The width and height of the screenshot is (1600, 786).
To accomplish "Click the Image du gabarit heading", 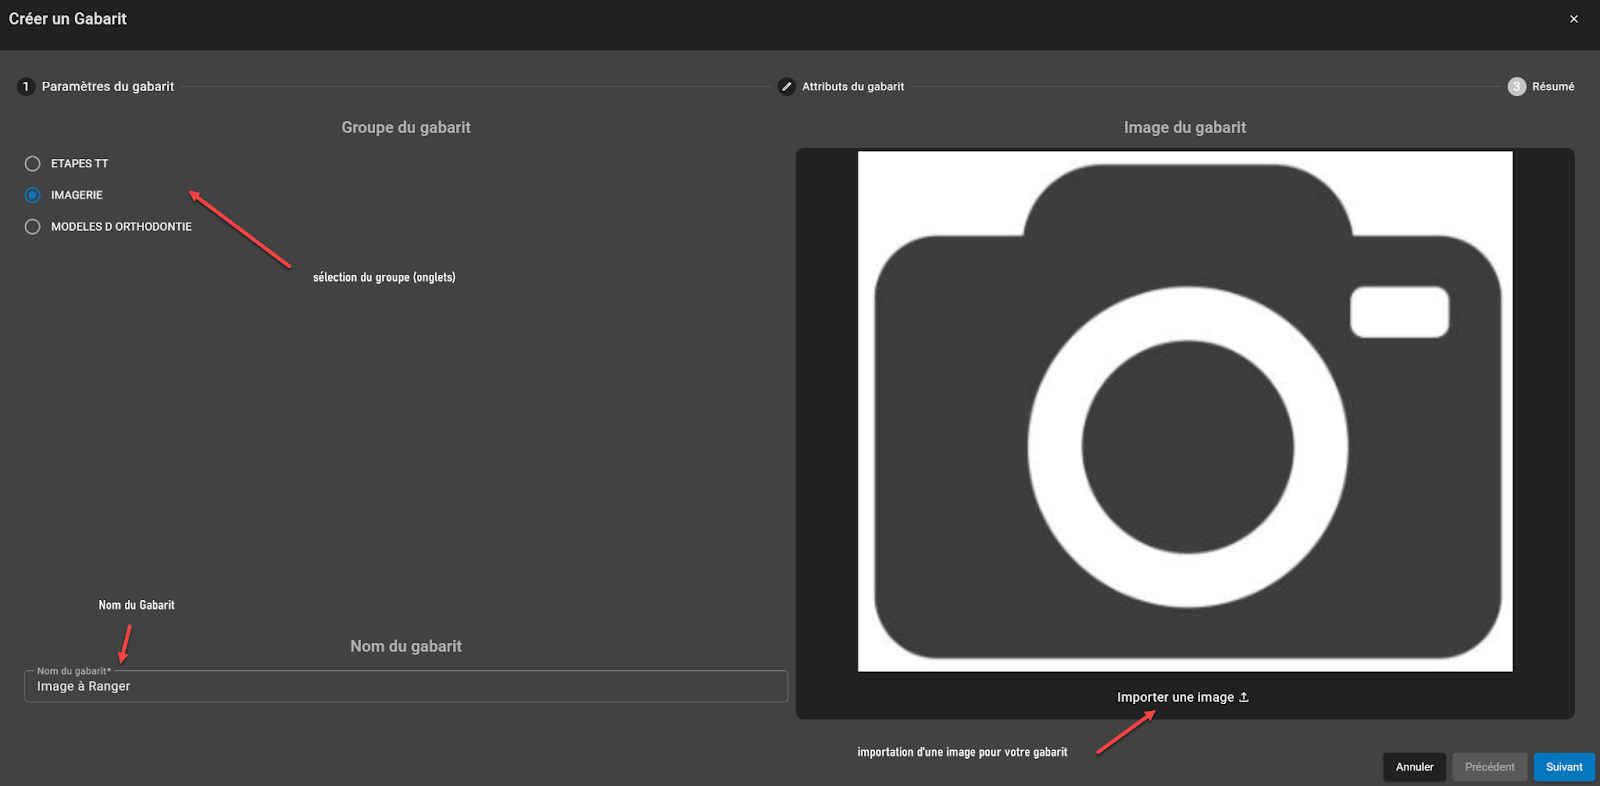I will pos(1185,128).
